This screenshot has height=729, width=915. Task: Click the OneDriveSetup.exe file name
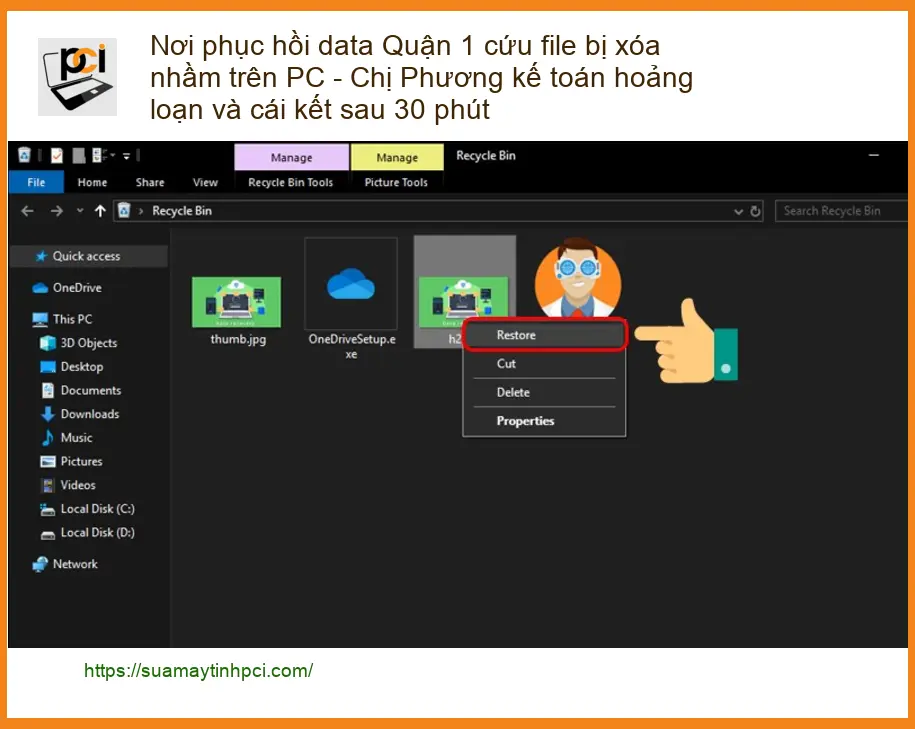coord(351,346)
